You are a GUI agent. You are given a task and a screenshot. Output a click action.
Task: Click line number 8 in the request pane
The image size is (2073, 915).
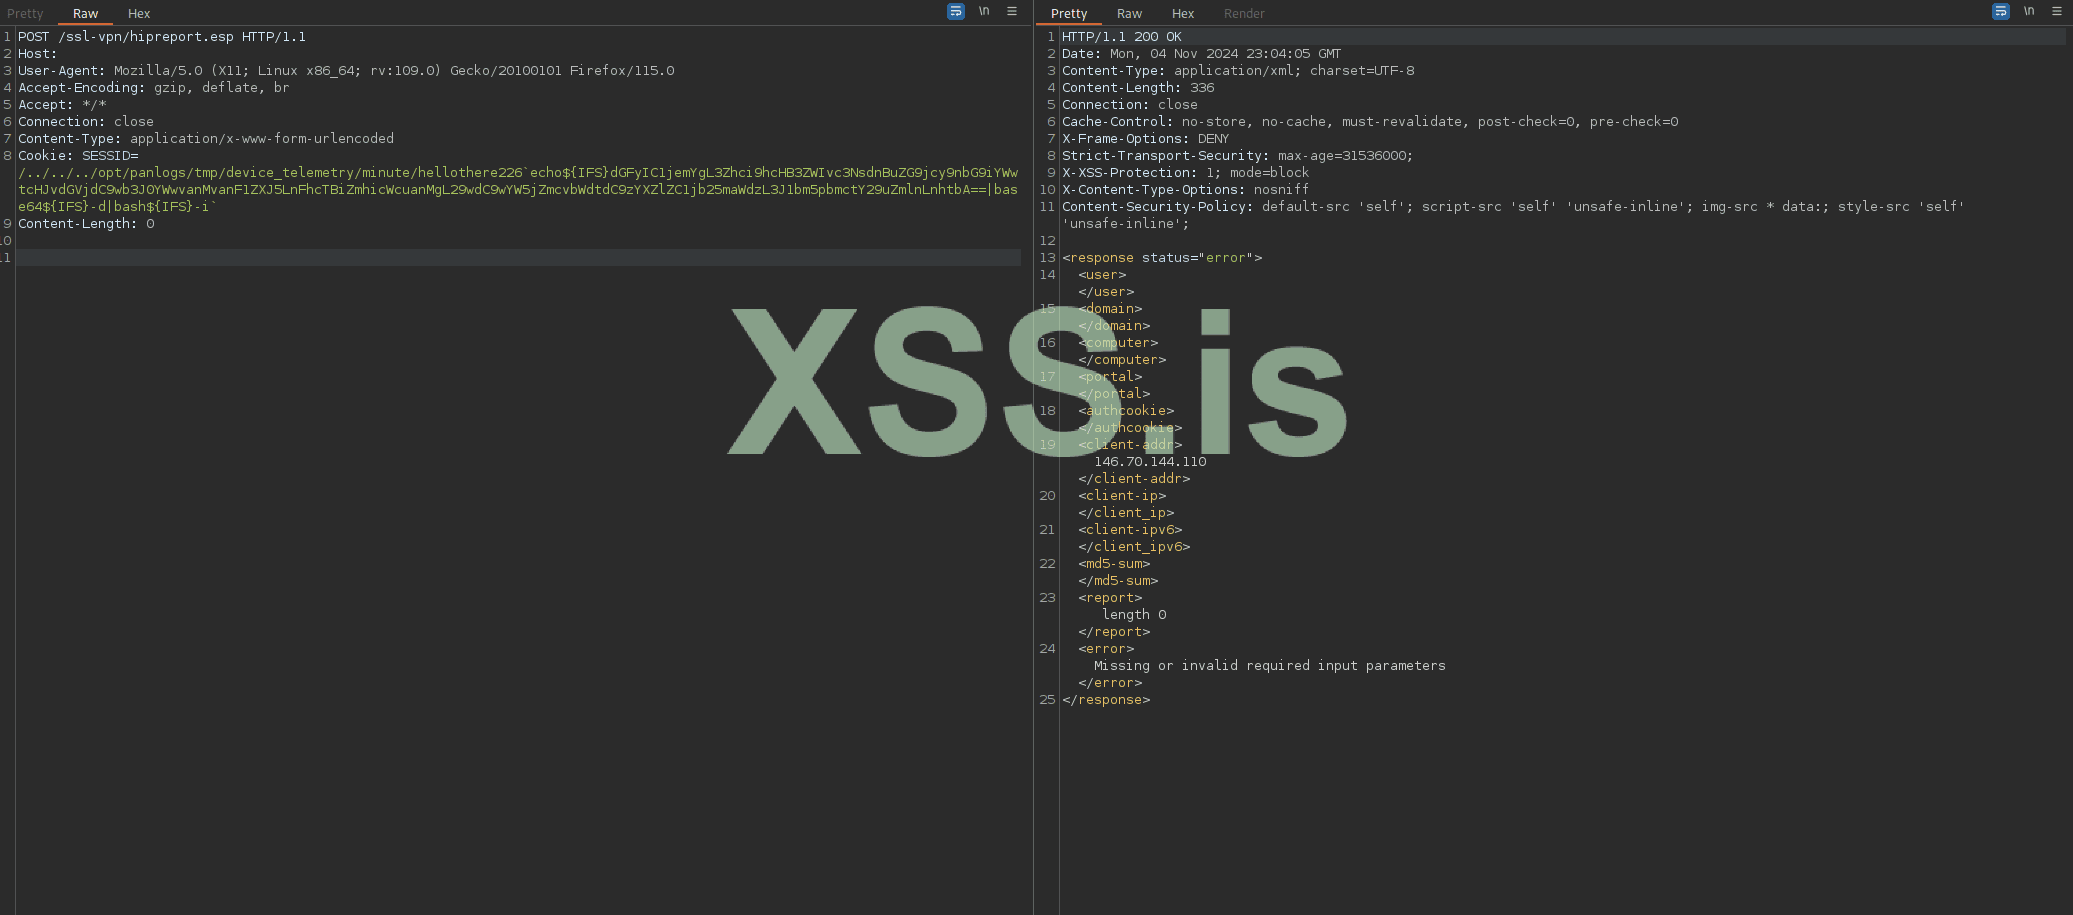[x=8, y=155]
